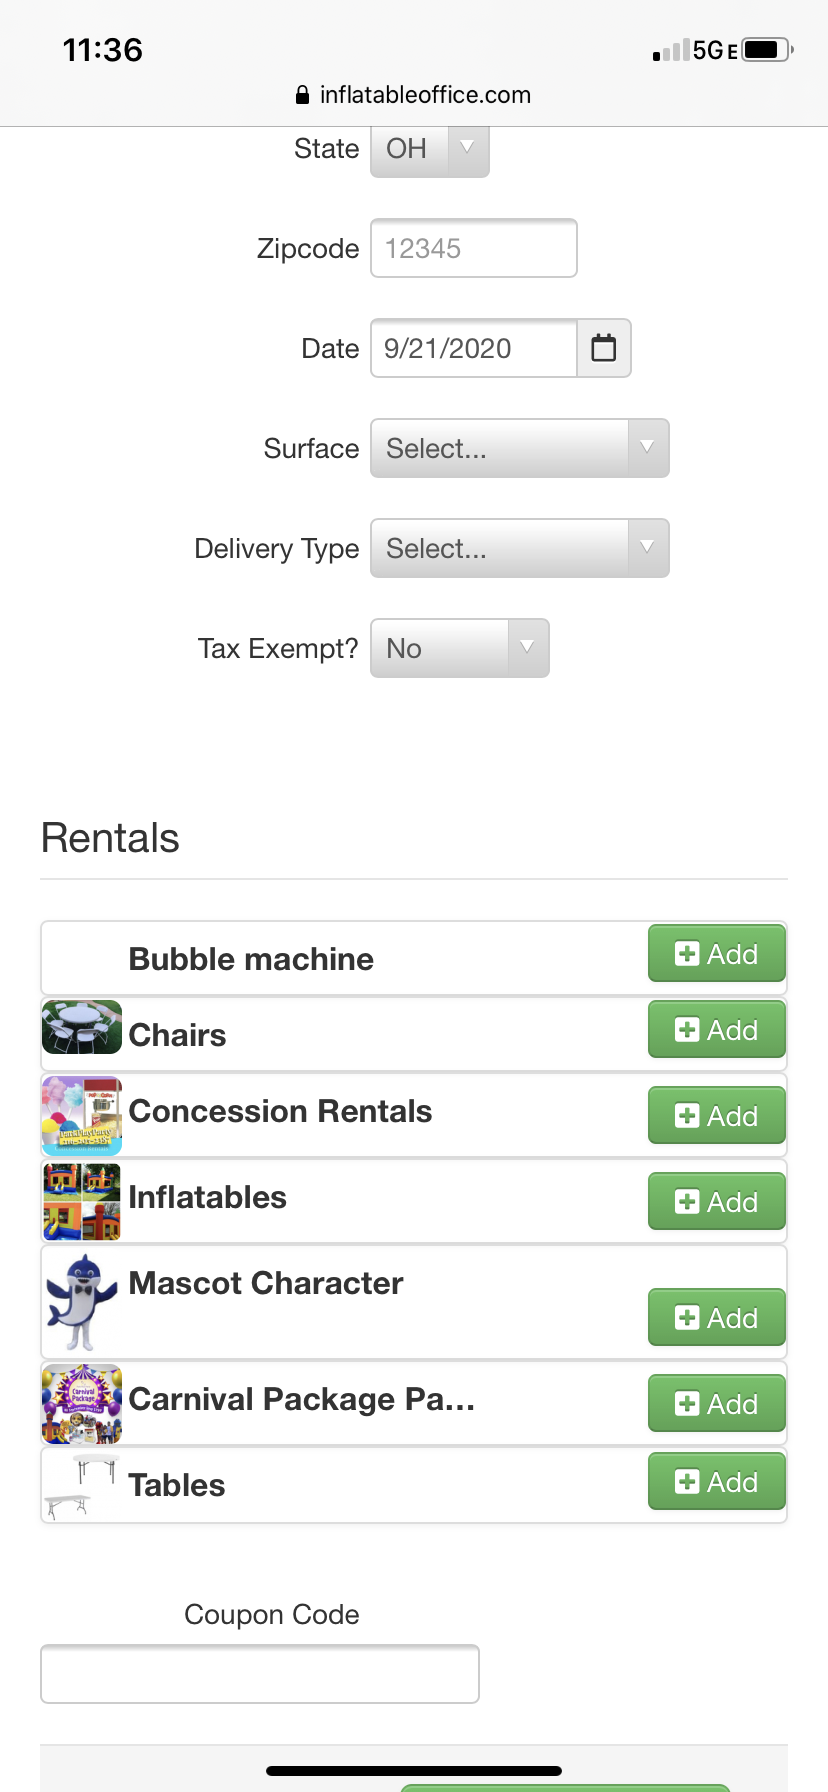
Task: Tap the Concession Rentals thumbnail image
Action: (82, 1116)
